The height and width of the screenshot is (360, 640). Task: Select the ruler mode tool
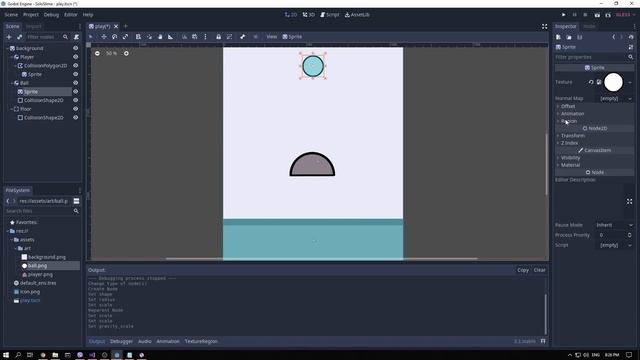click(x=171, y=37)
